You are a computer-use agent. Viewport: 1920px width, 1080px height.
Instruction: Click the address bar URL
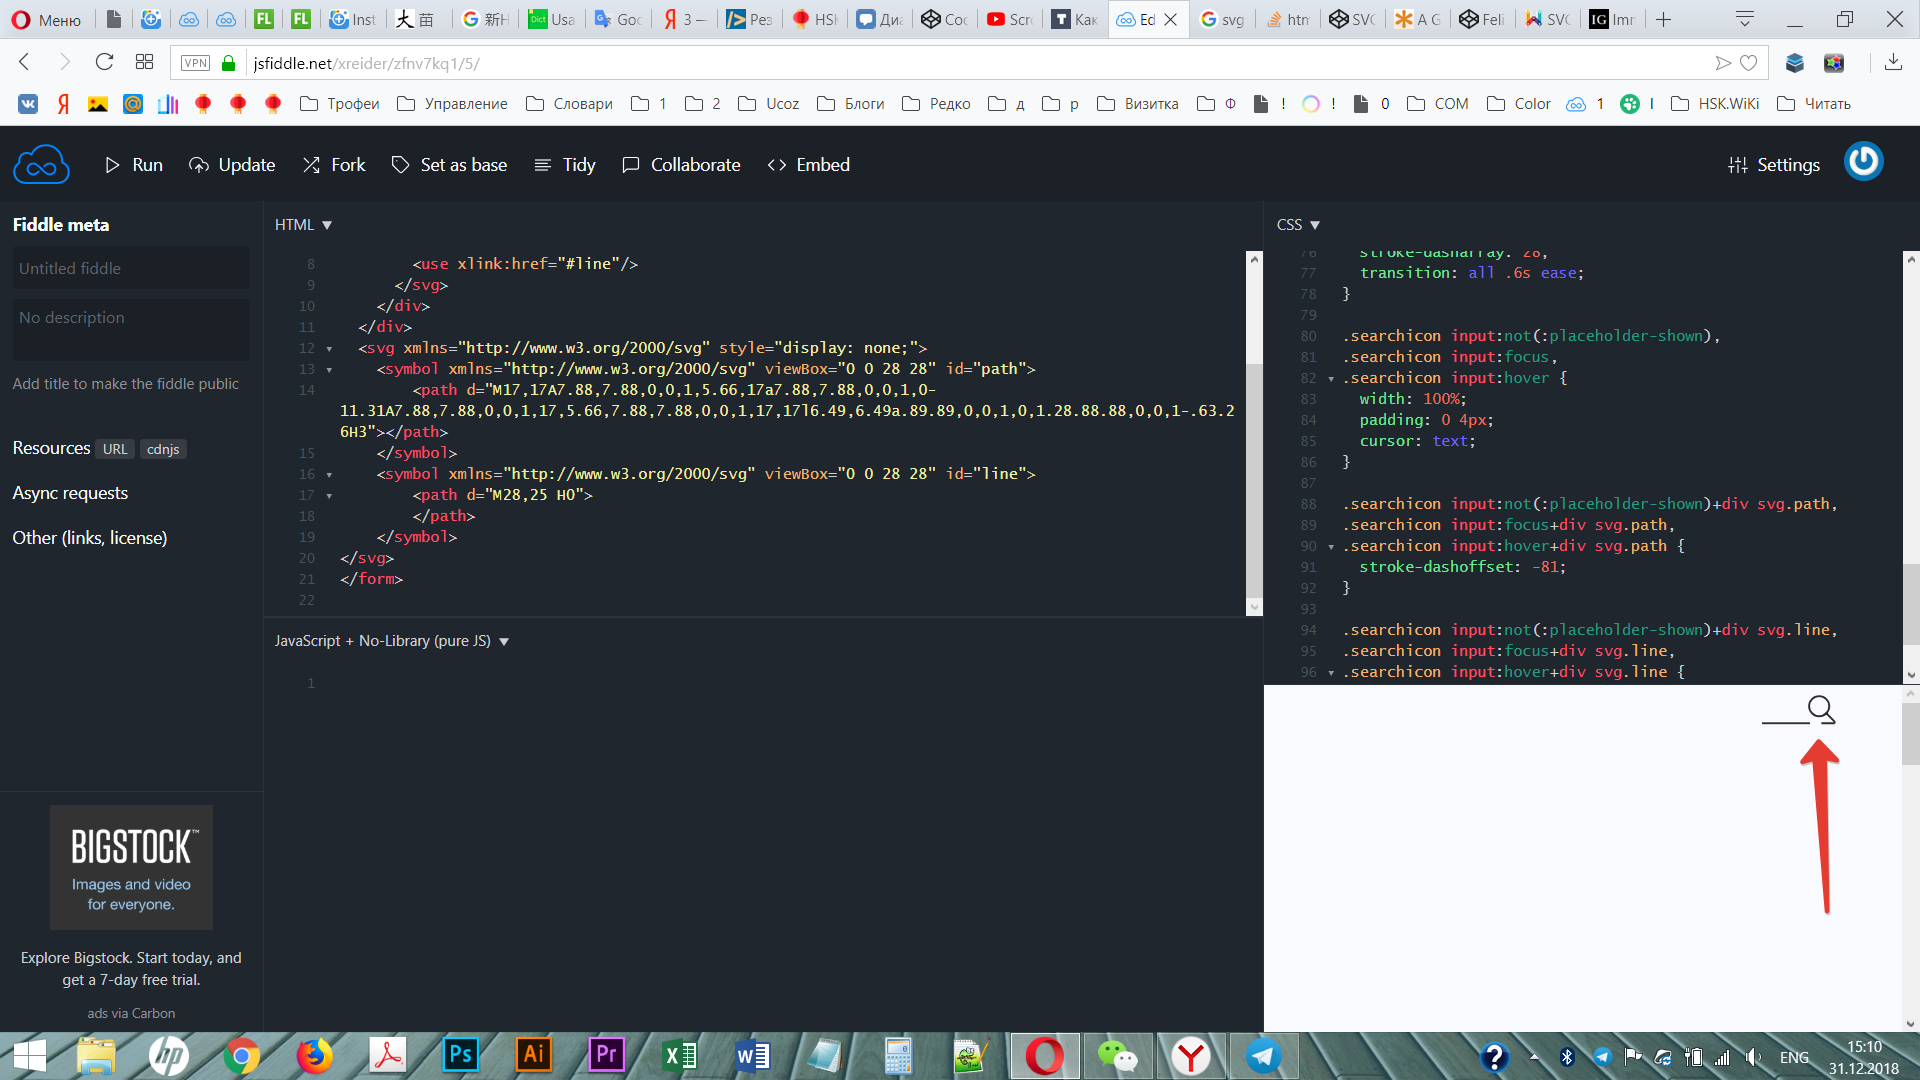366,63
